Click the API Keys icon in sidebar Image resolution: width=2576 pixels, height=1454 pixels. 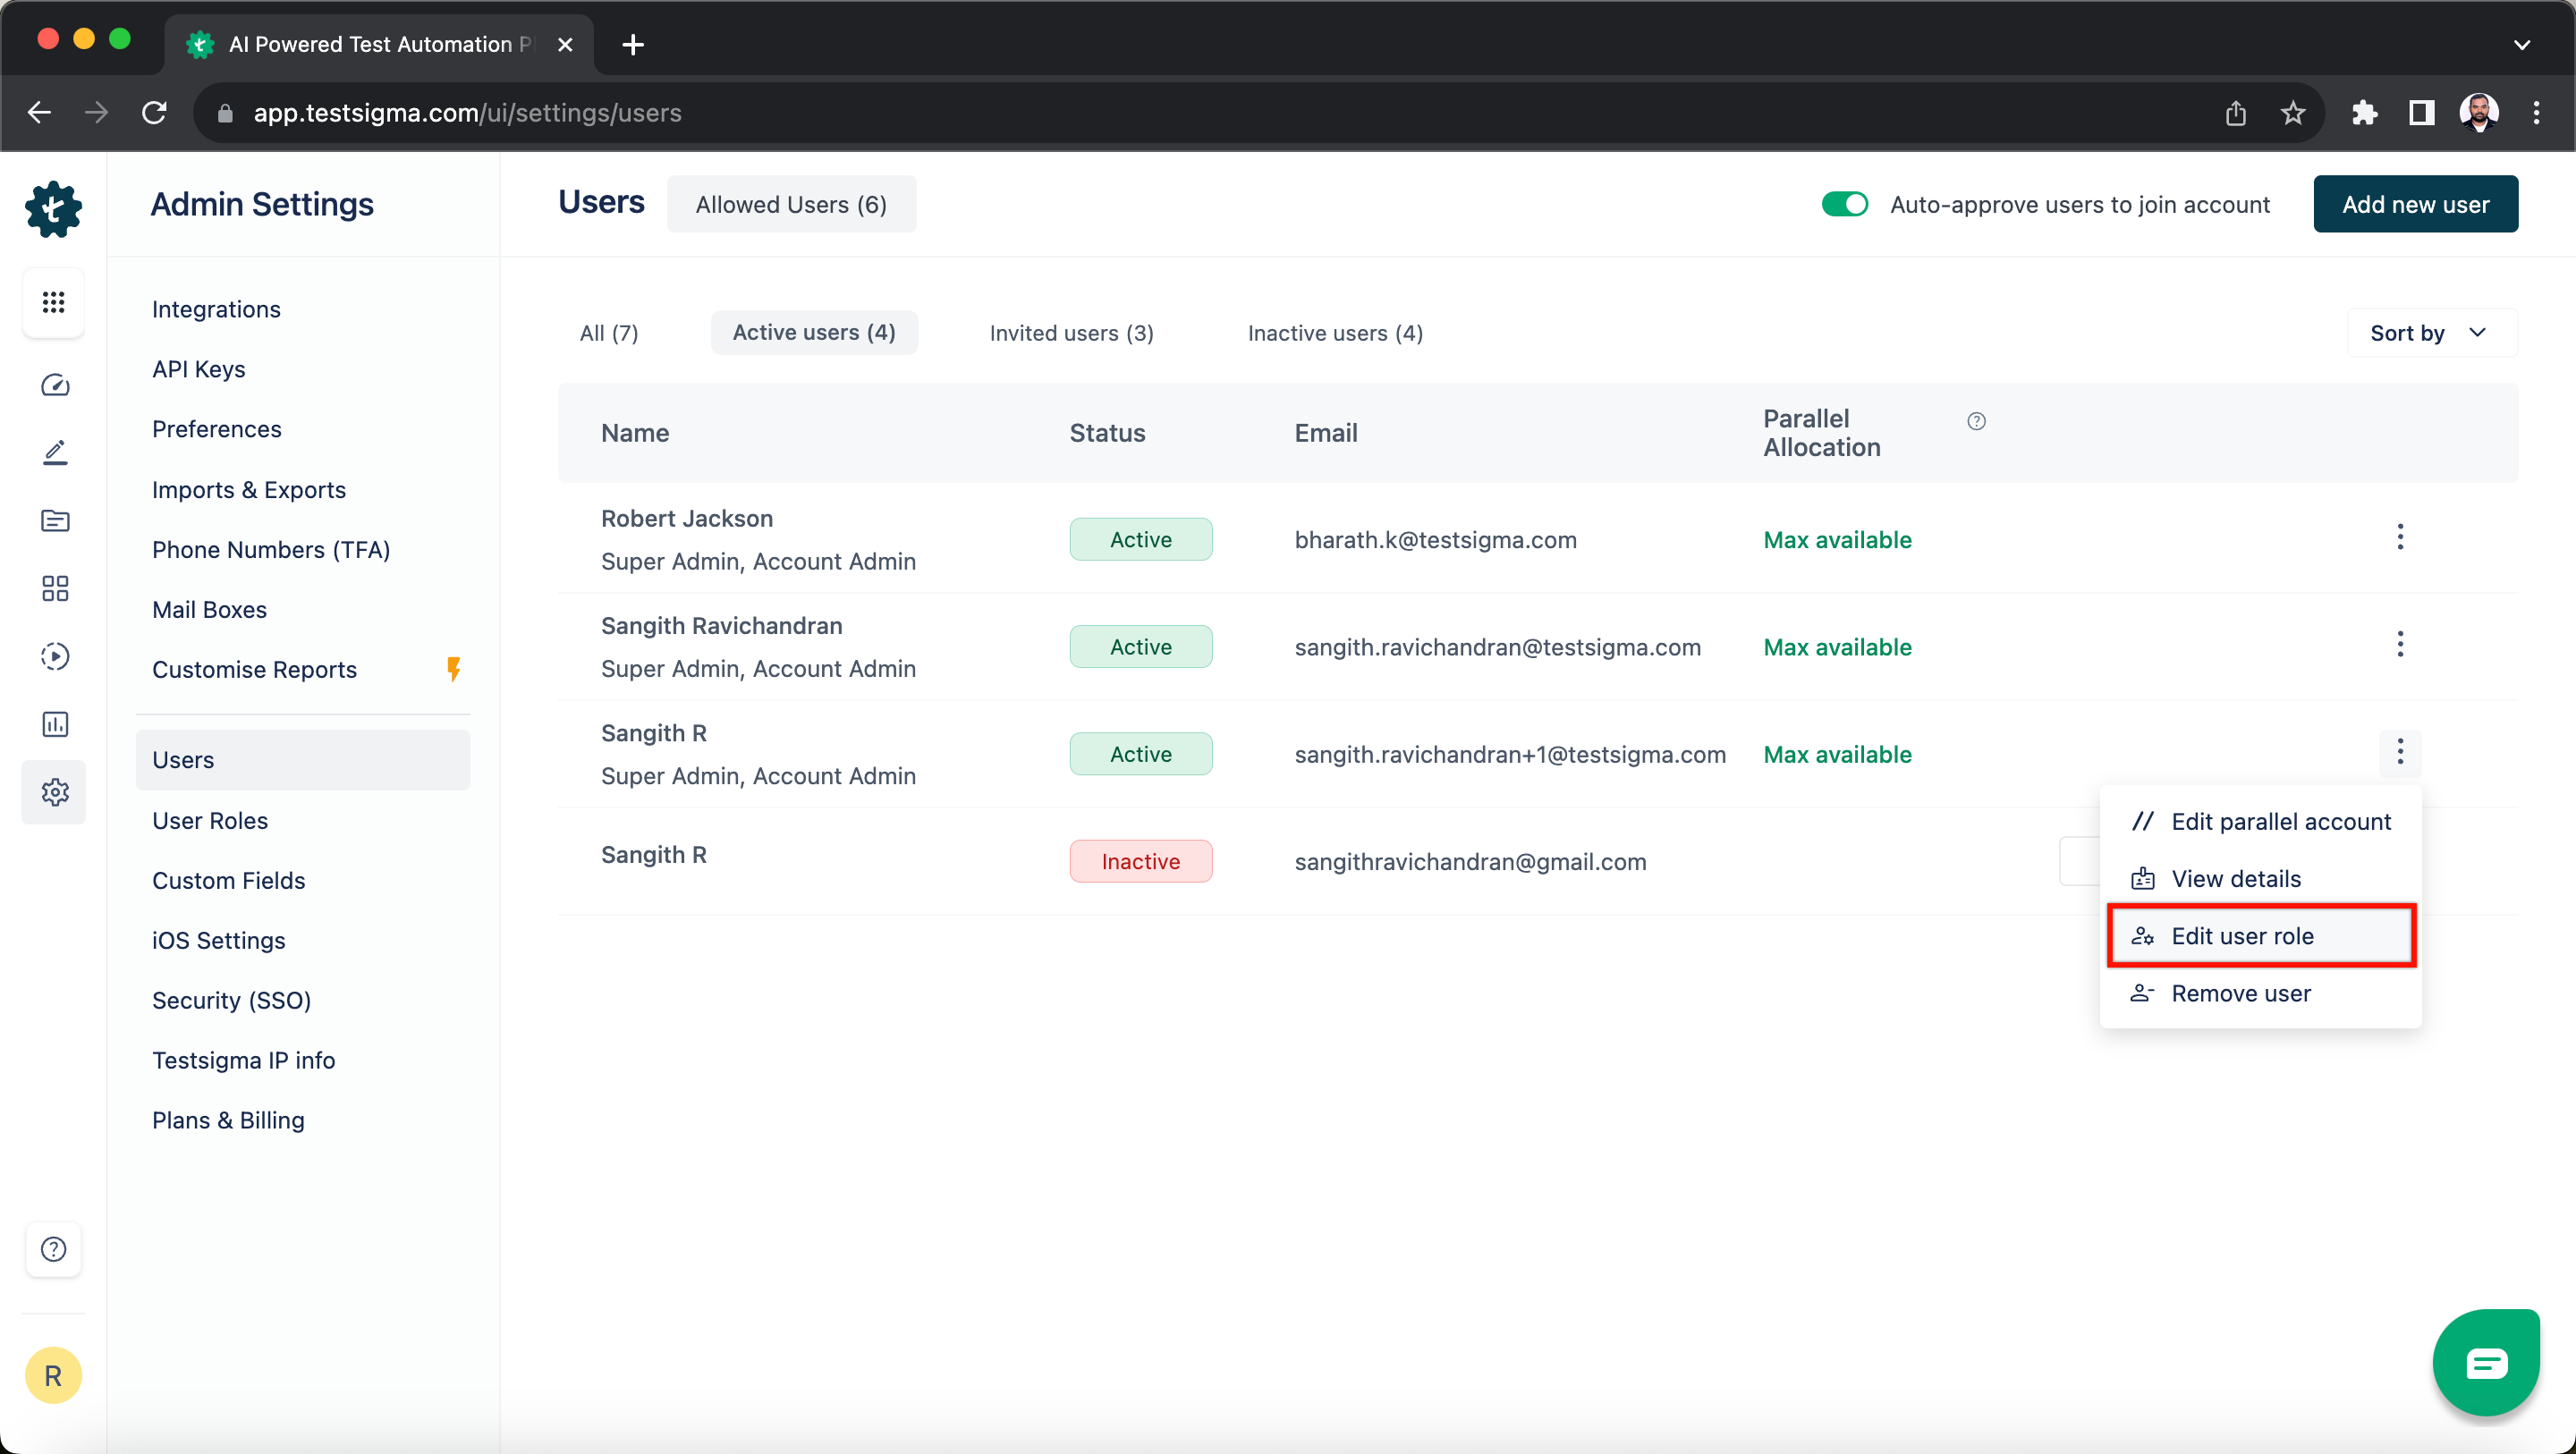click(x=199, y=368)
